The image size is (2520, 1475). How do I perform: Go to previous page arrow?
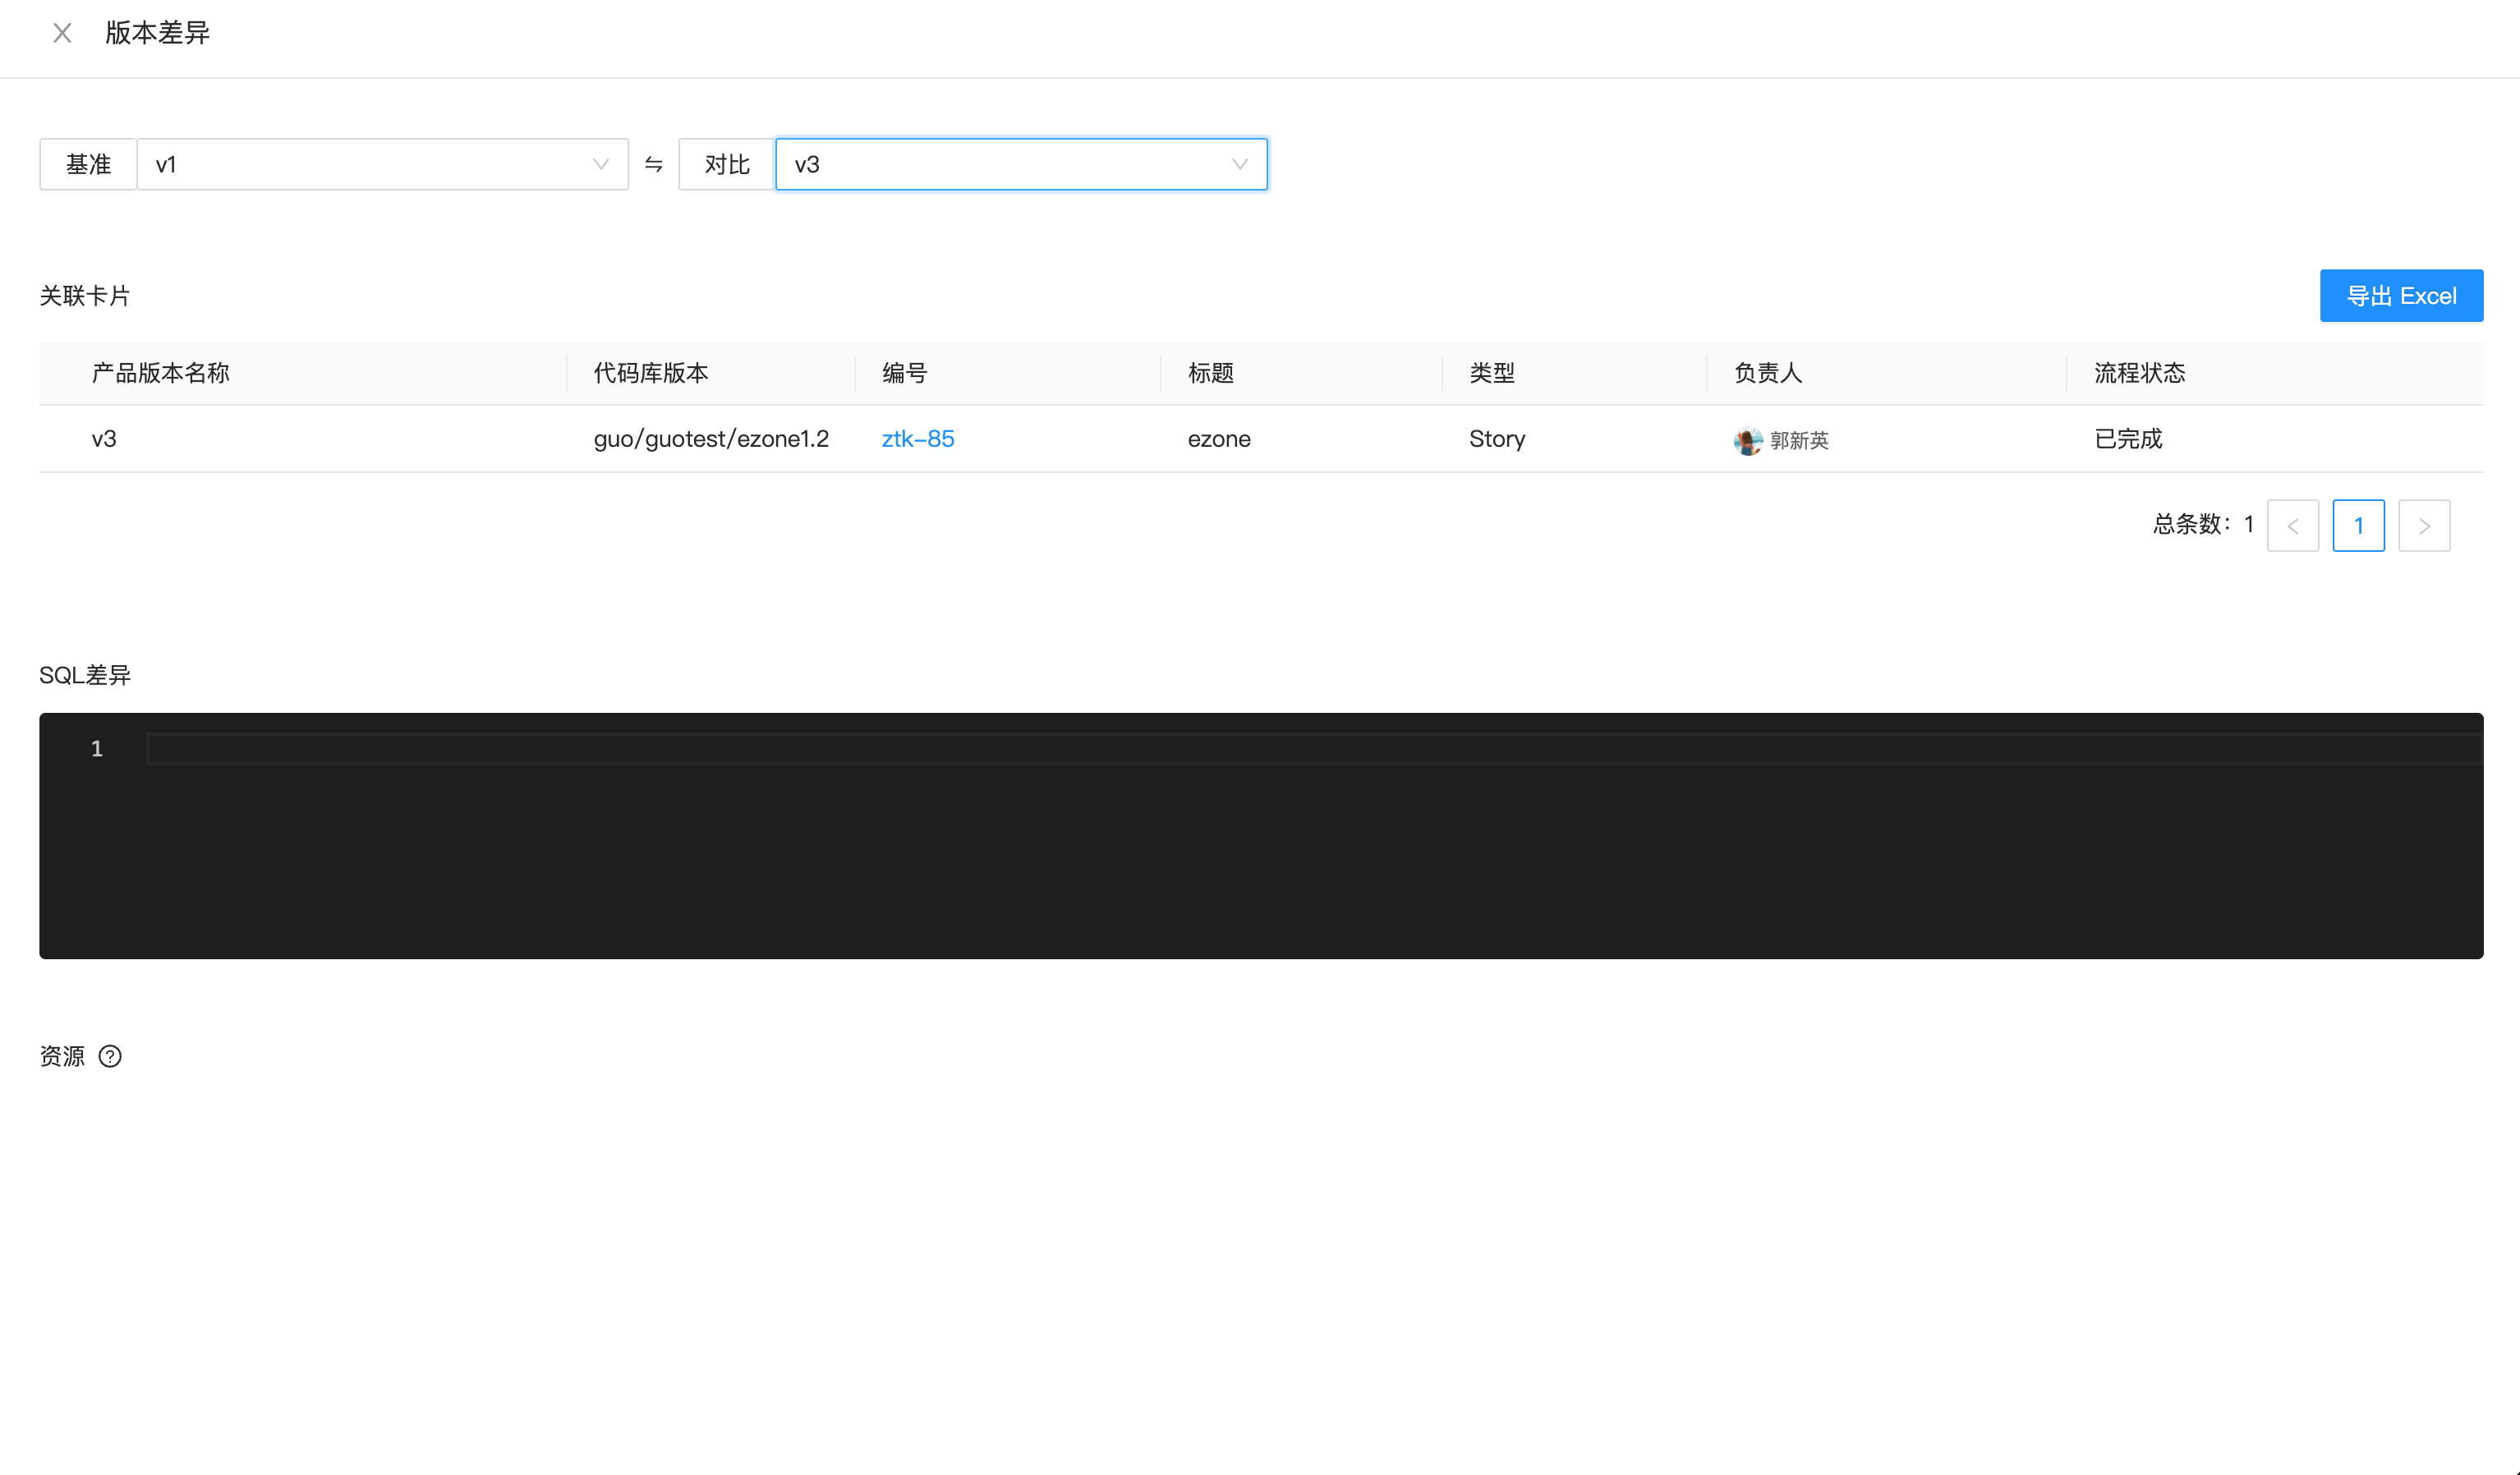coord(2292,525)
